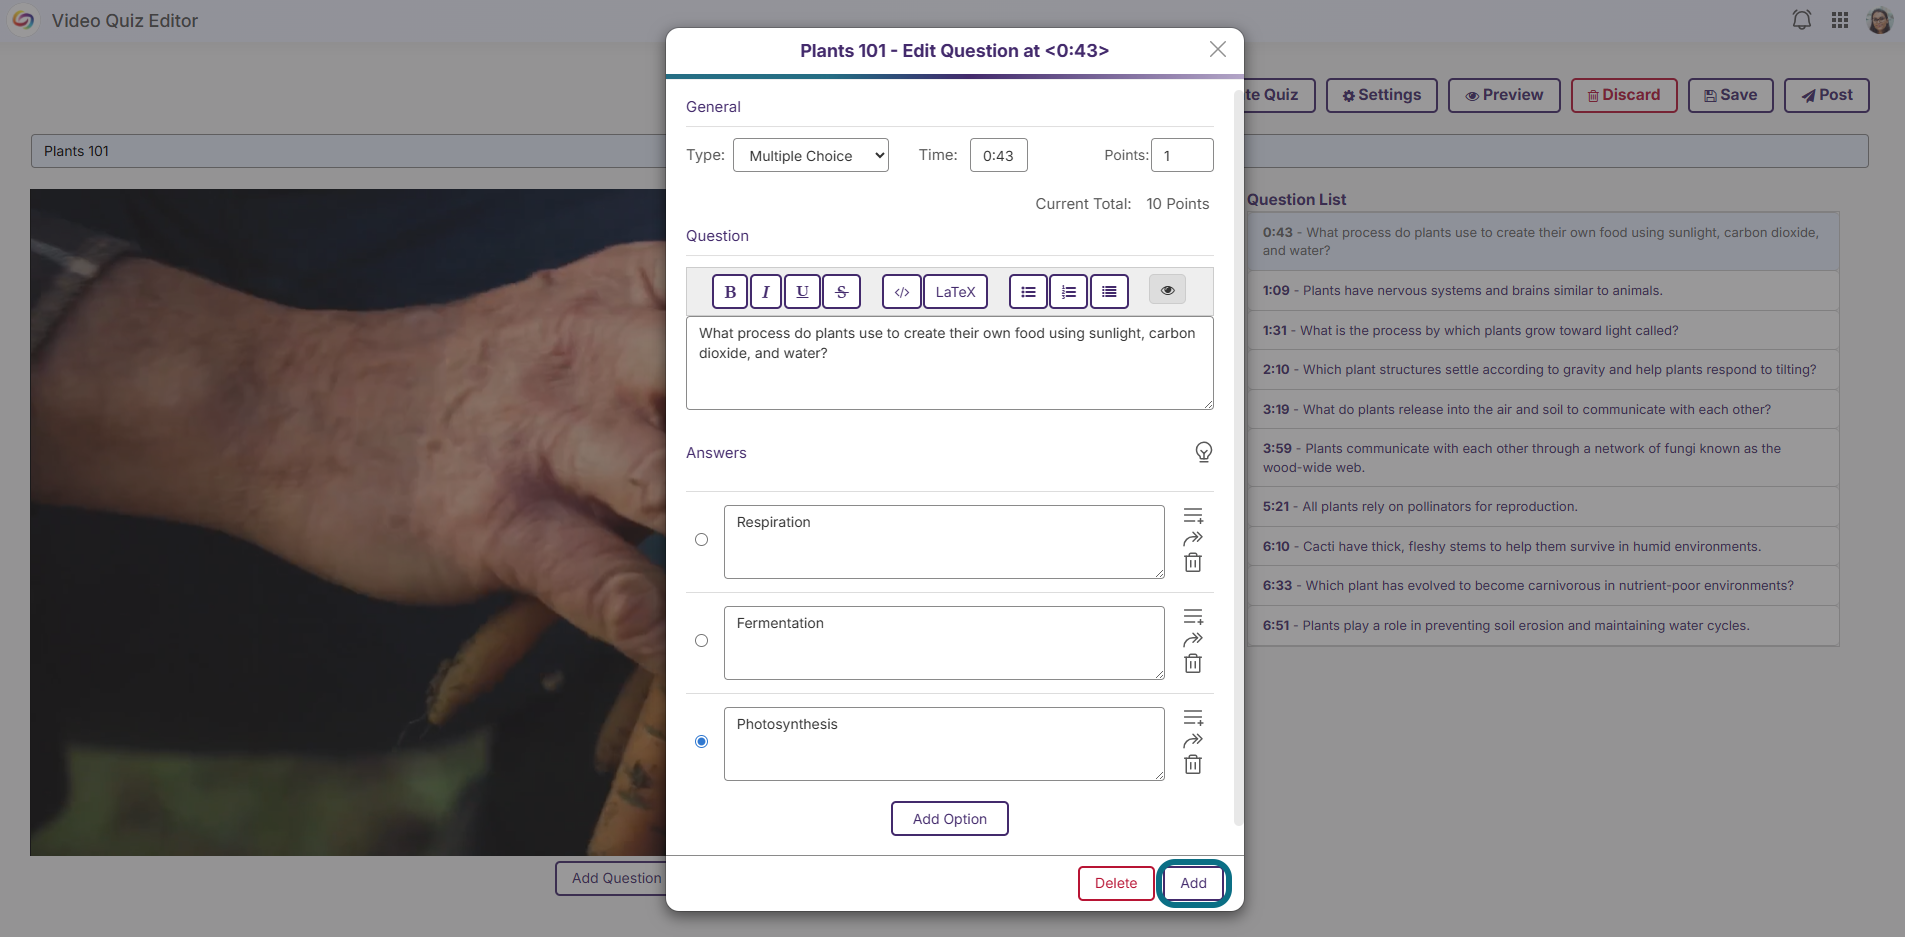Click the LaTeX button
The image size is (1905, 937).
click(956, 292)
